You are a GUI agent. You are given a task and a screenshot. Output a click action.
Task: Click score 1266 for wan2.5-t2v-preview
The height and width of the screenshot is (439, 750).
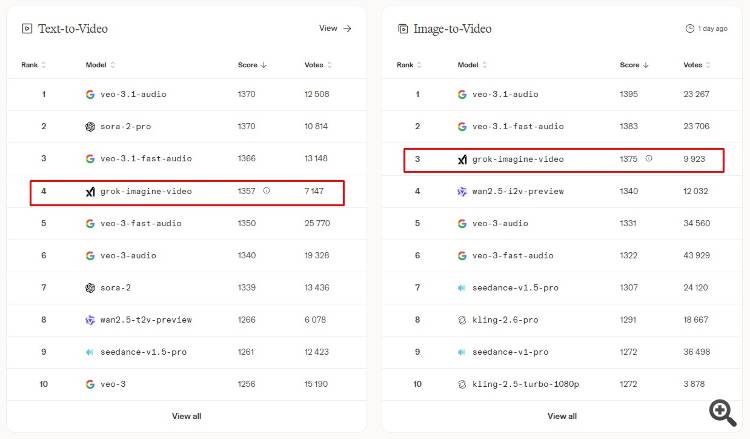(x=246, y=320)
